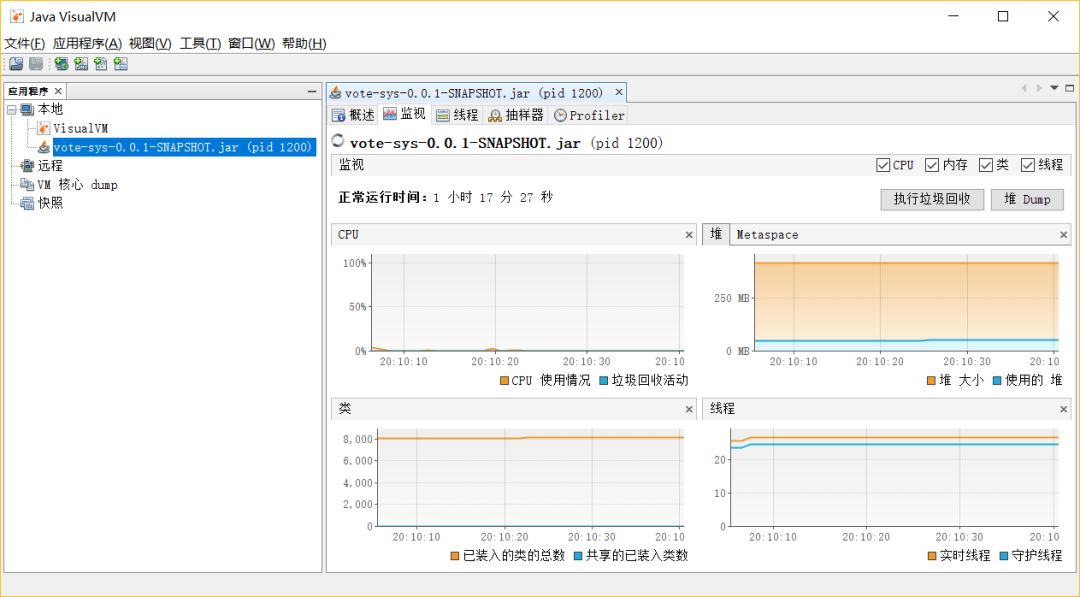Switch to the Profiler tab

point(590,115)
